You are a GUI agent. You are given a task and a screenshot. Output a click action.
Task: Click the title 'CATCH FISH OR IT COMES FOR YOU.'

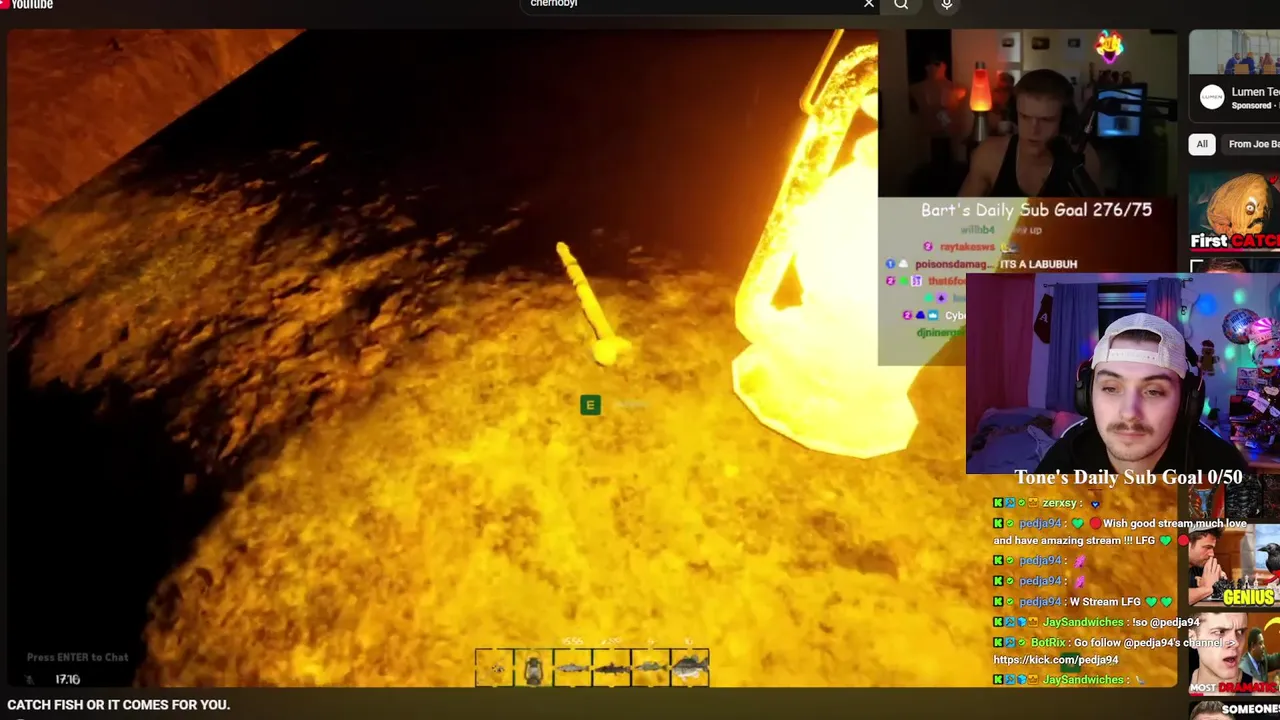[118, 704]
